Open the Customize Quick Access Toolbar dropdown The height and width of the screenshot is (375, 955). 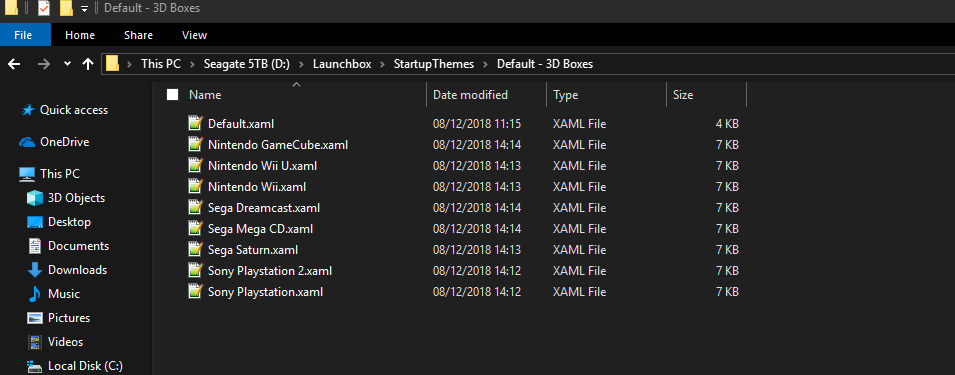(x=84, y=9)
